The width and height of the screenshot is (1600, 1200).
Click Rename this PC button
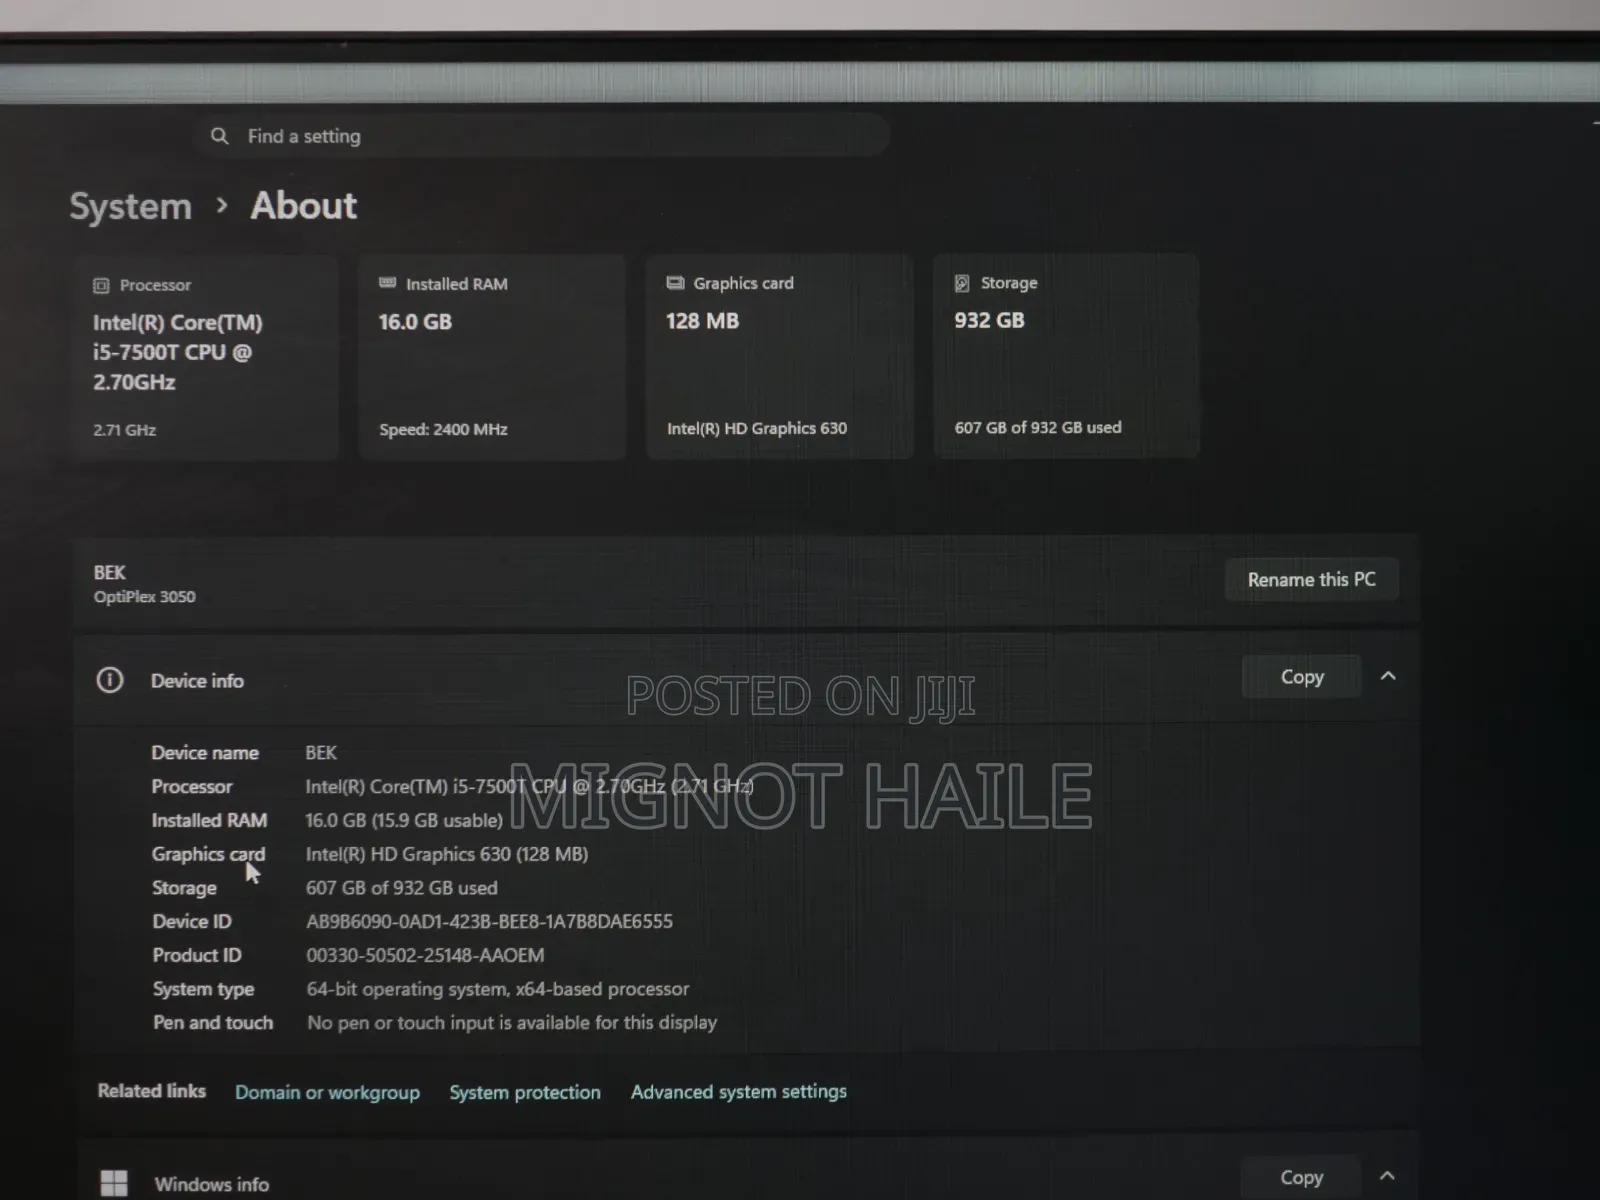tap(1311, 580)
